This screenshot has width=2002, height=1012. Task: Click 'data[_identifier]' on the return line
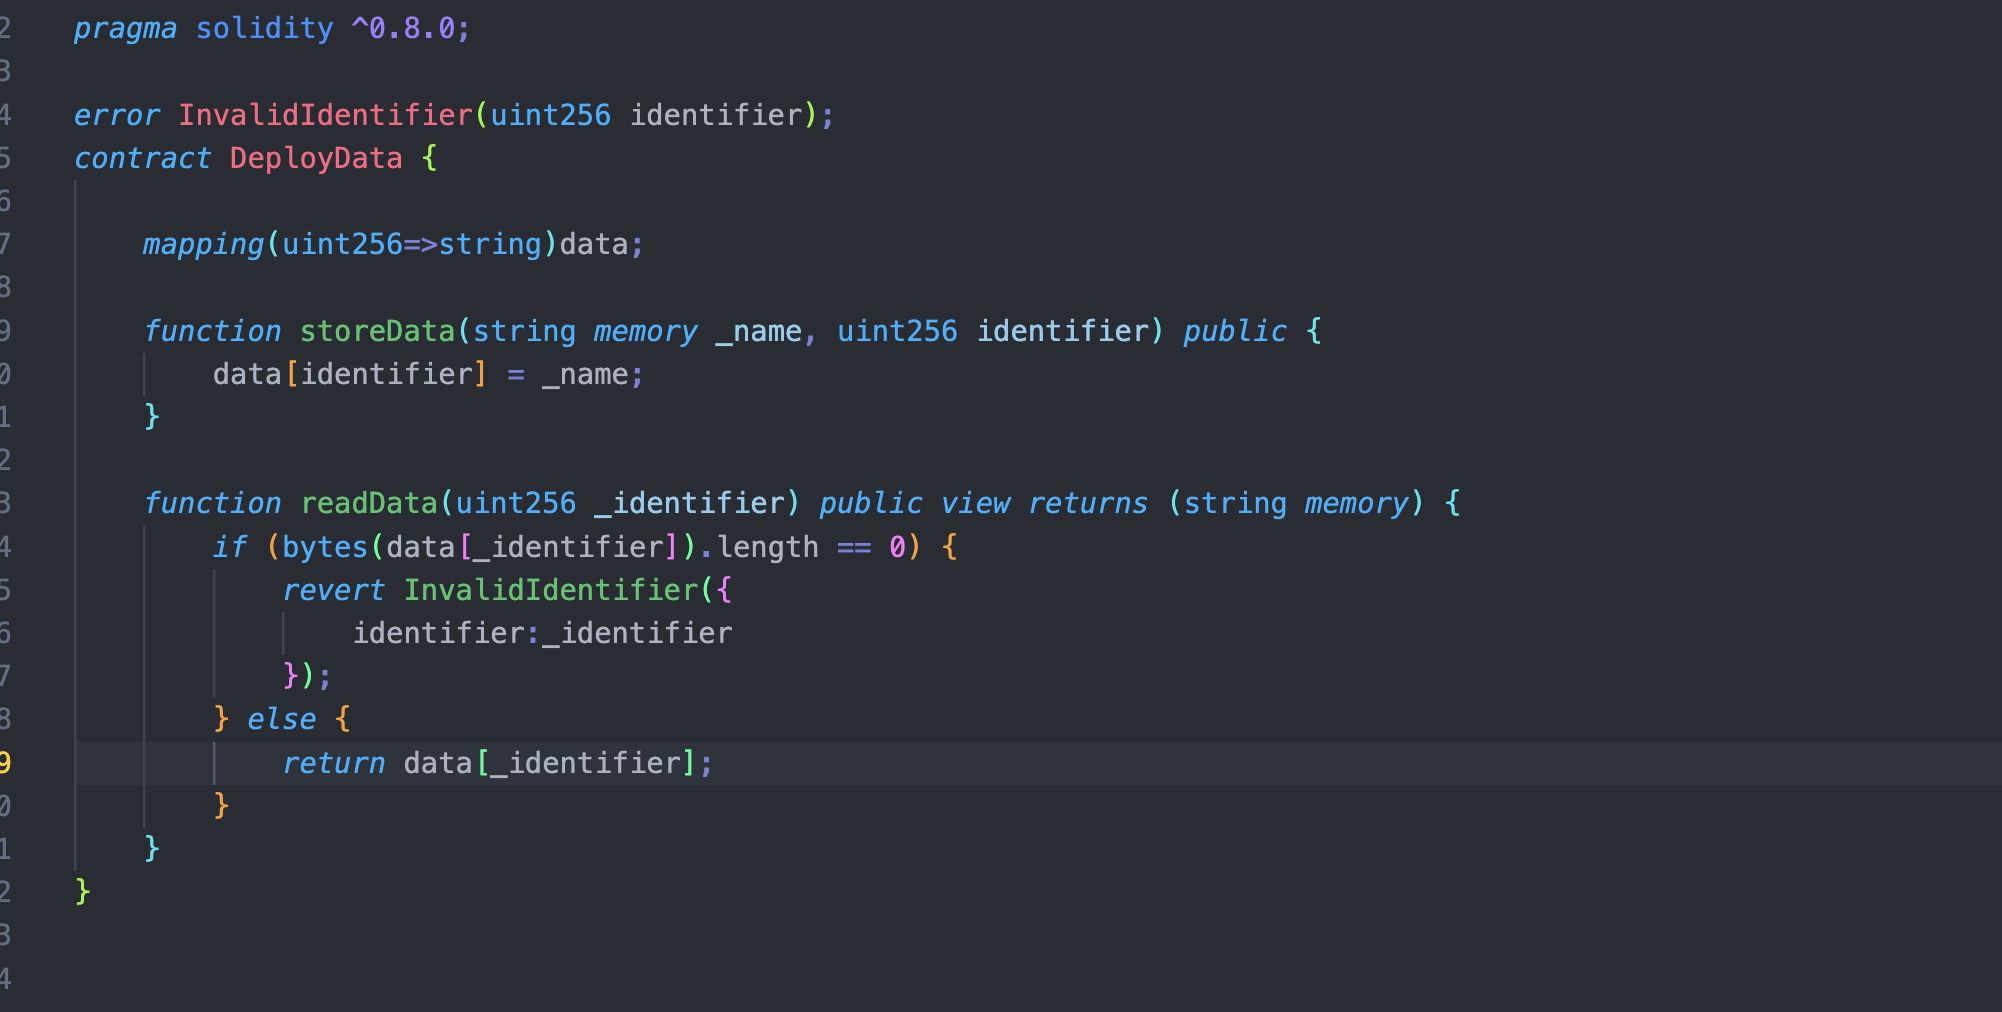pos(550,763)
